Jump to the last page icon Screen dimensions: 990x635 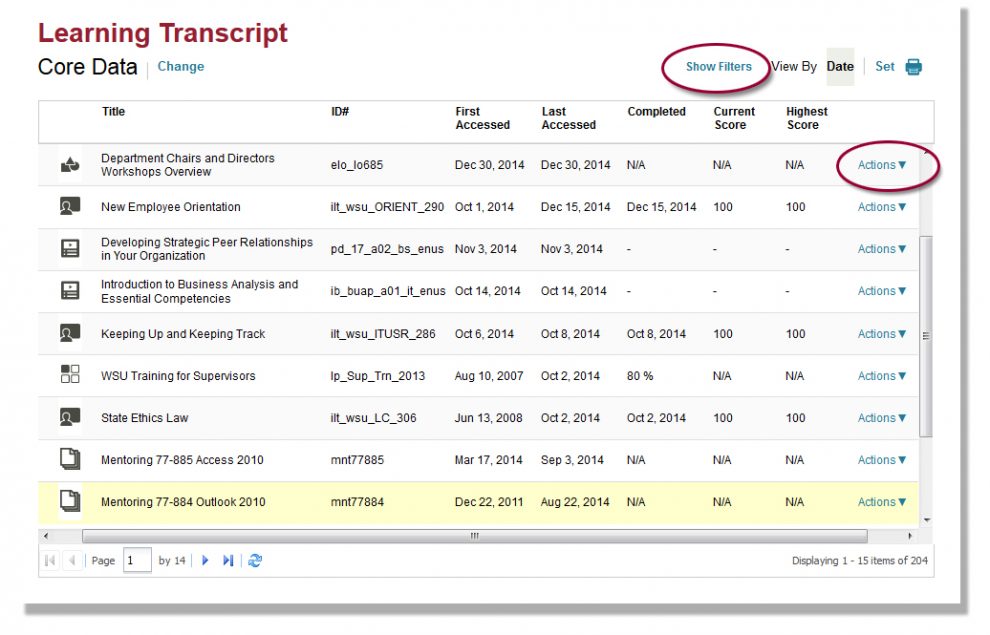pos(227,560)
